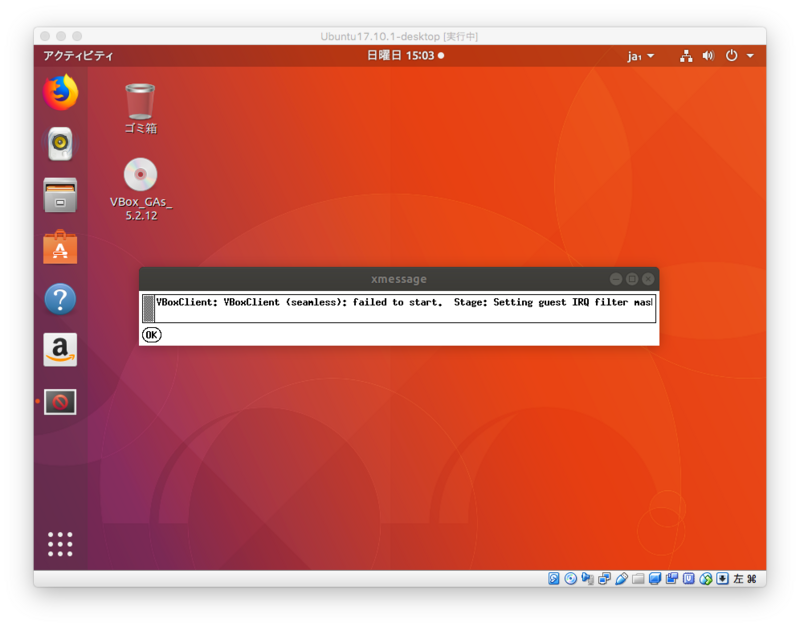Click the VirtualBox audio indicator
Image resolution: width=800 pixels, height=627 pixels.
[587, 579]
